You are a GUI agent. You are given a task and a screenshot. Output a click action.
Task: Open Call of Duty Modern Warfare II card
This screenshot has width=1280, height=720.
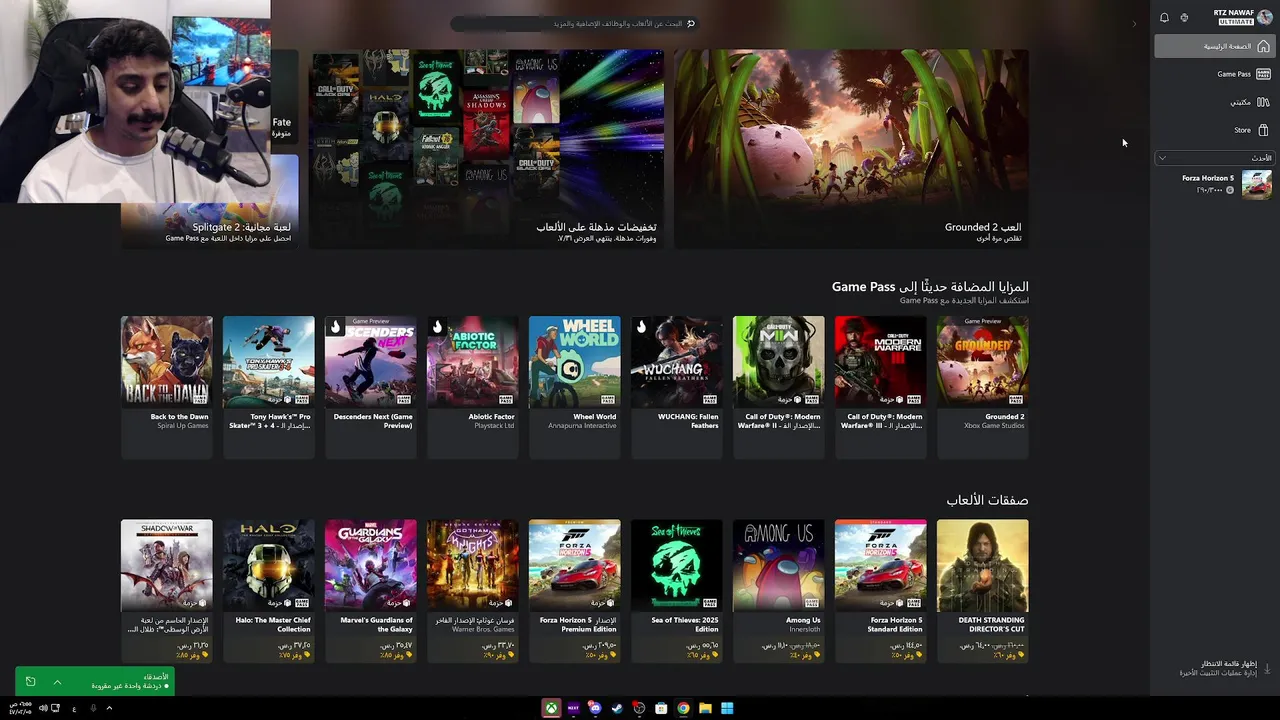coord(779,387)
